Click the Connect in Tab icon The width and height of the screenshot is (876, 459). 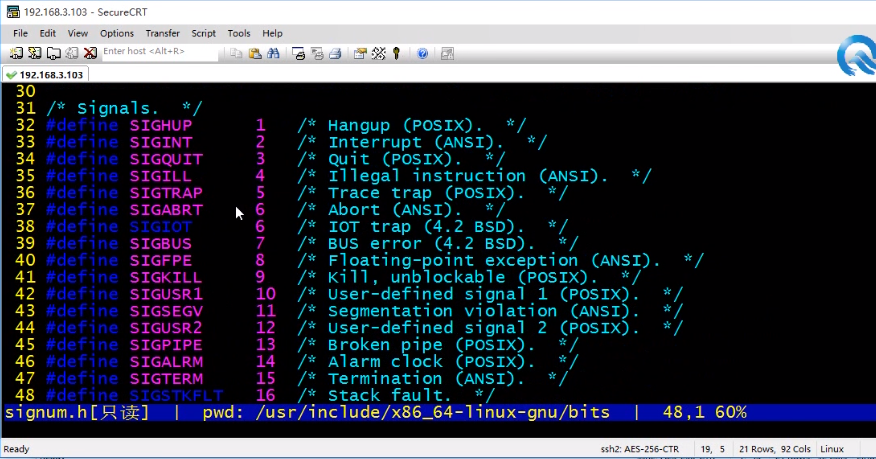coord(53,53)
